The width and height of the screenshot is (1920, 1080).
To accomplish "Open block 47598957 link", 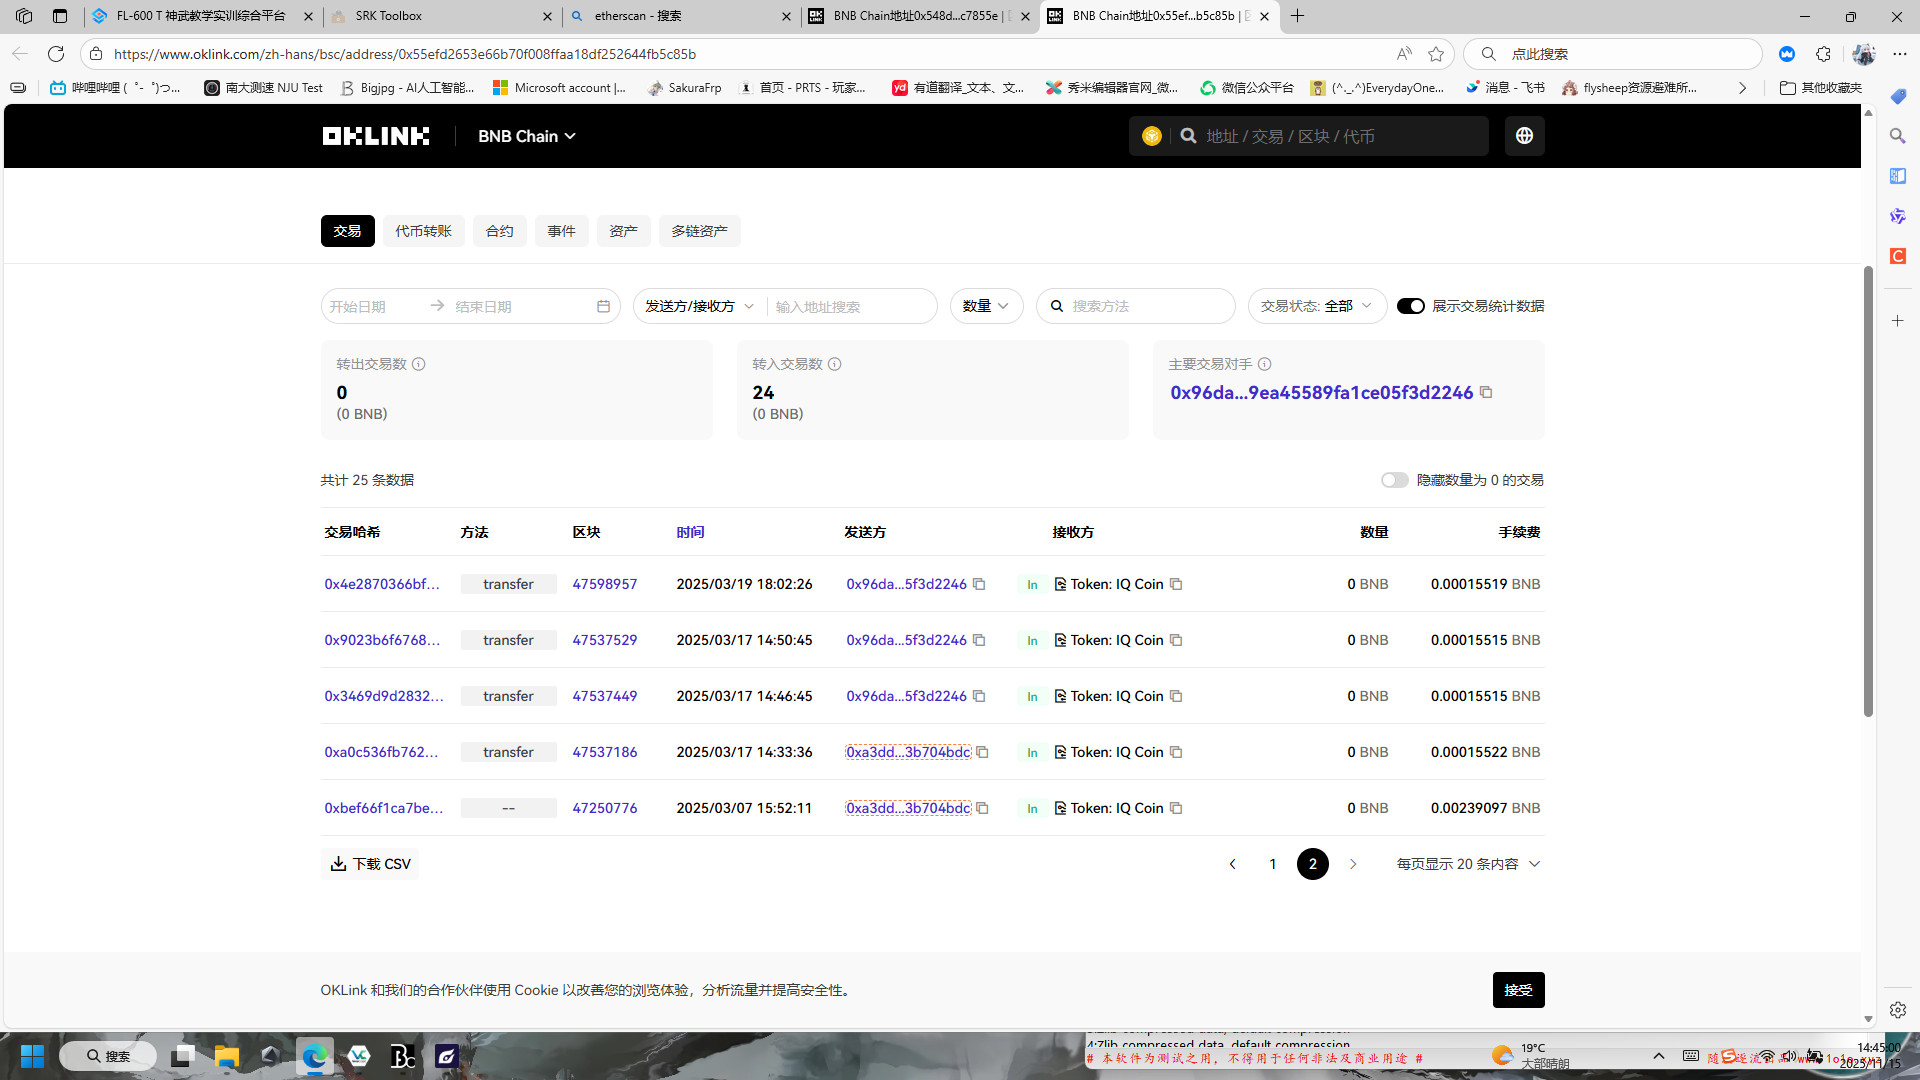I will click(604, 584).
